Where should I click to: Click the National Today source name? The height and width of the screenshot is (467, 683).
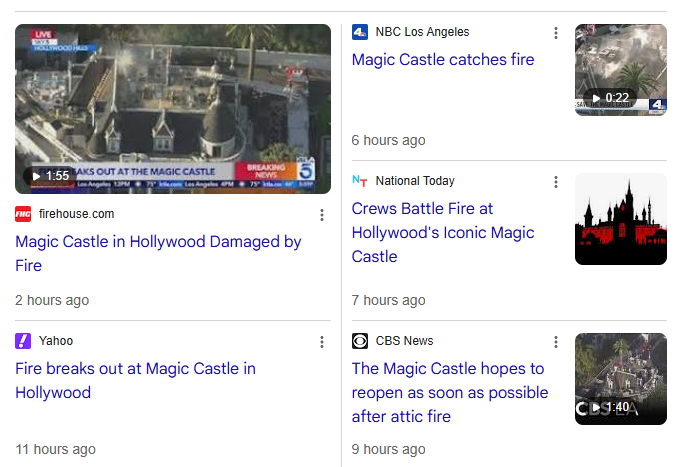coord(415,181)
